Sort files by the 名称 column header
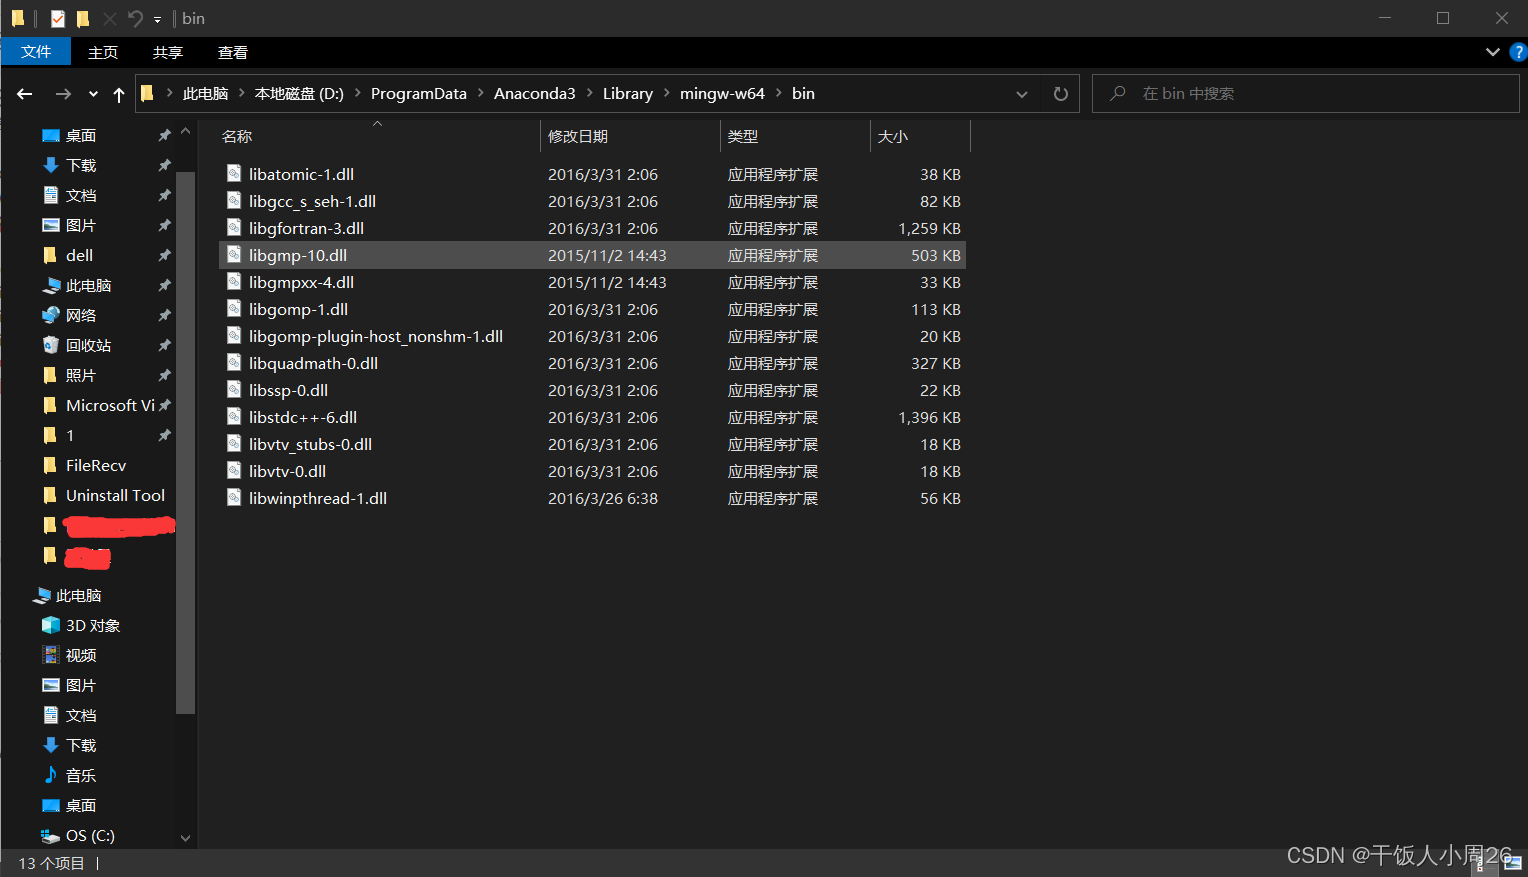1528x877 pixels. [378, 136]
